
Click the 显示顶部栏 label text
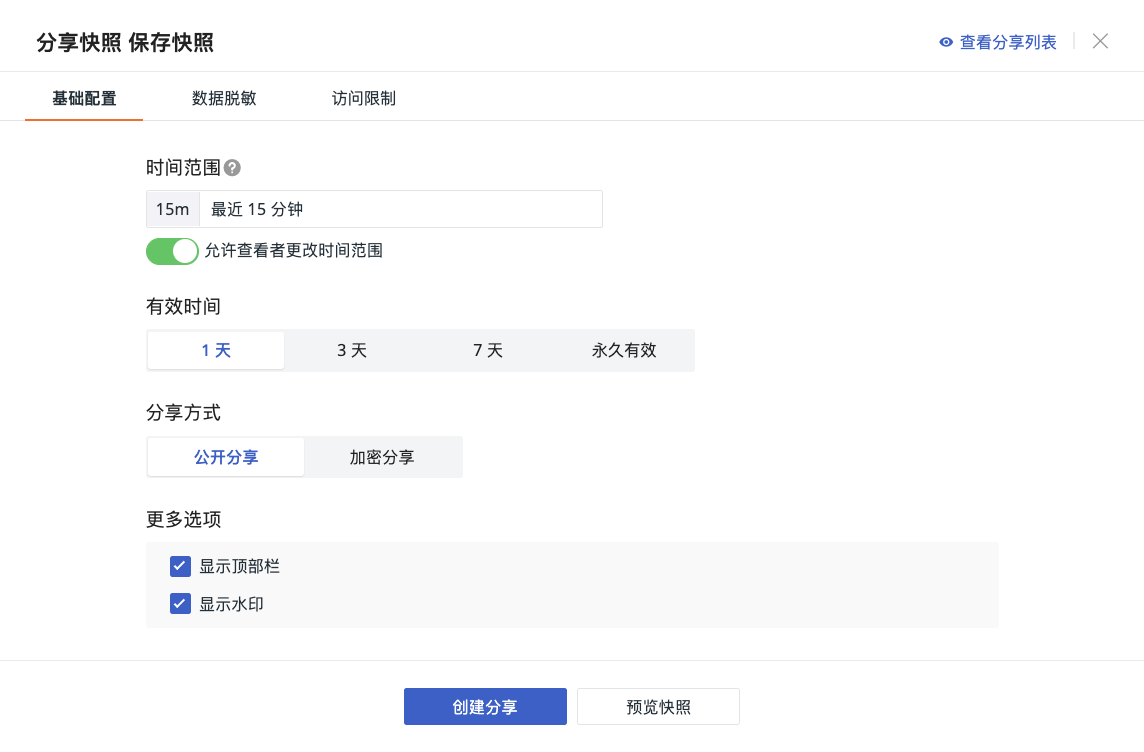click(x=239, y=566)
